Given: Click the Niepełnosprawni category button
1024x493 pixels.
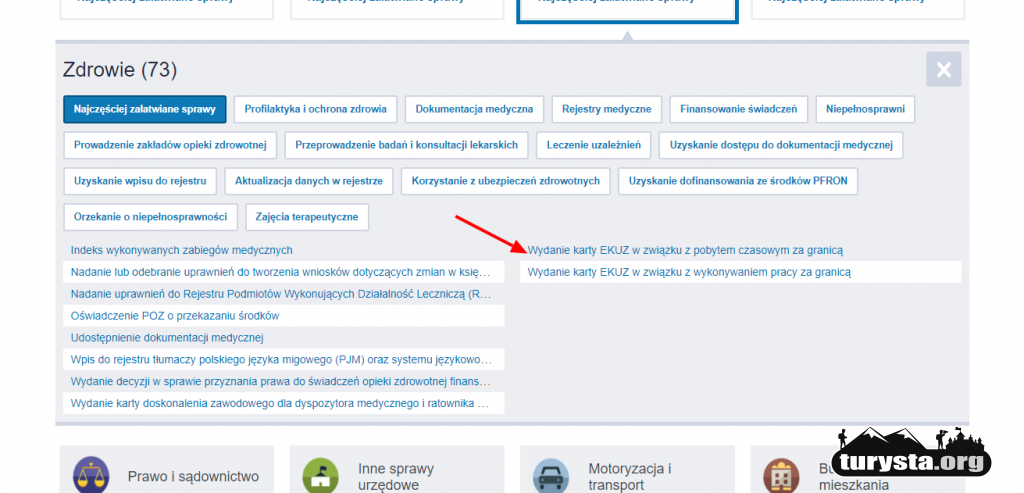Looking at the screenshot, I should click(865, 108).
